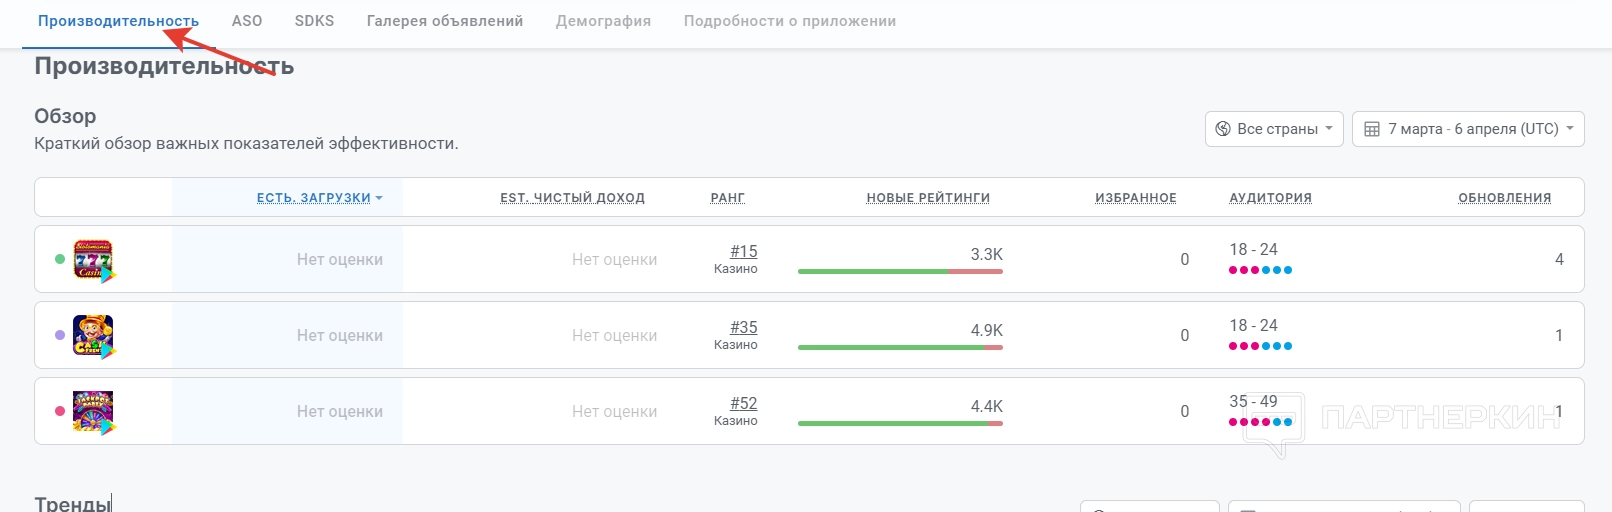The width and height of the screenshot is (1612, 512).
Task: Select Подробности о приложении tab
Action: 790,21
